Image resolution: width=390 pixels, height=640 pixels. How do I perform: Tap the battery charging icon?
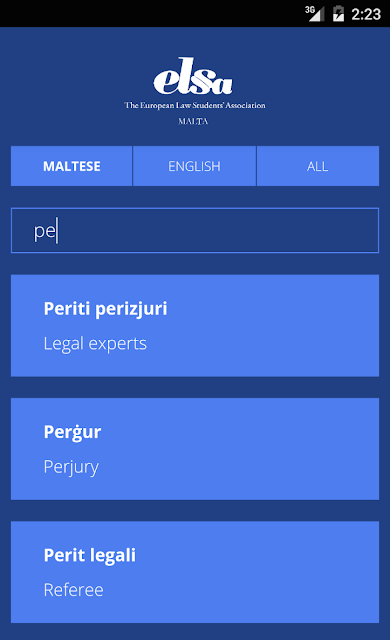(x=338, y=13)
